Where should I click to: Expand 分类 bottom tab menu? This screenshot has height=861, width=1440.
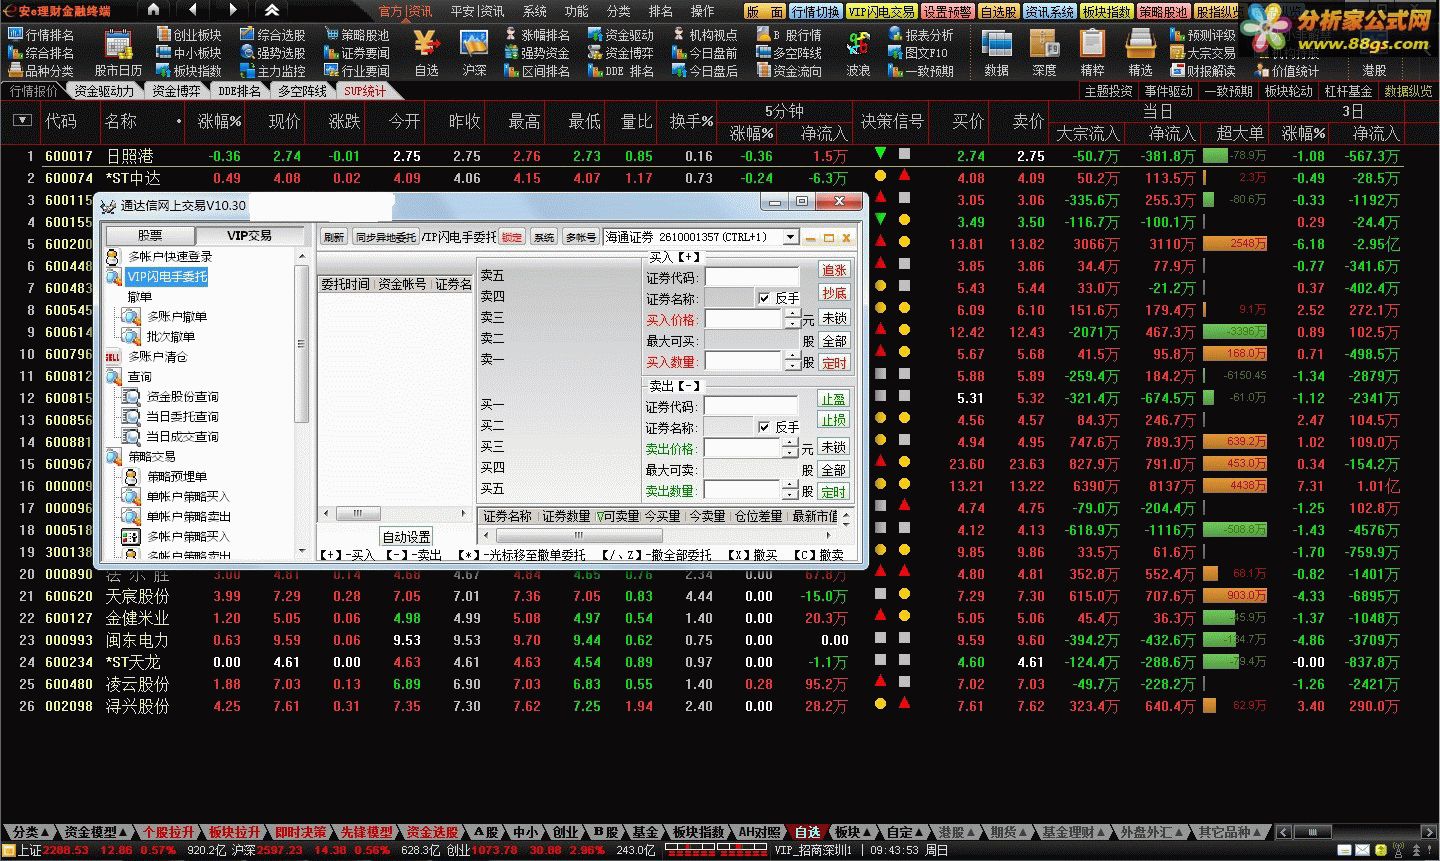click(31, 832)
